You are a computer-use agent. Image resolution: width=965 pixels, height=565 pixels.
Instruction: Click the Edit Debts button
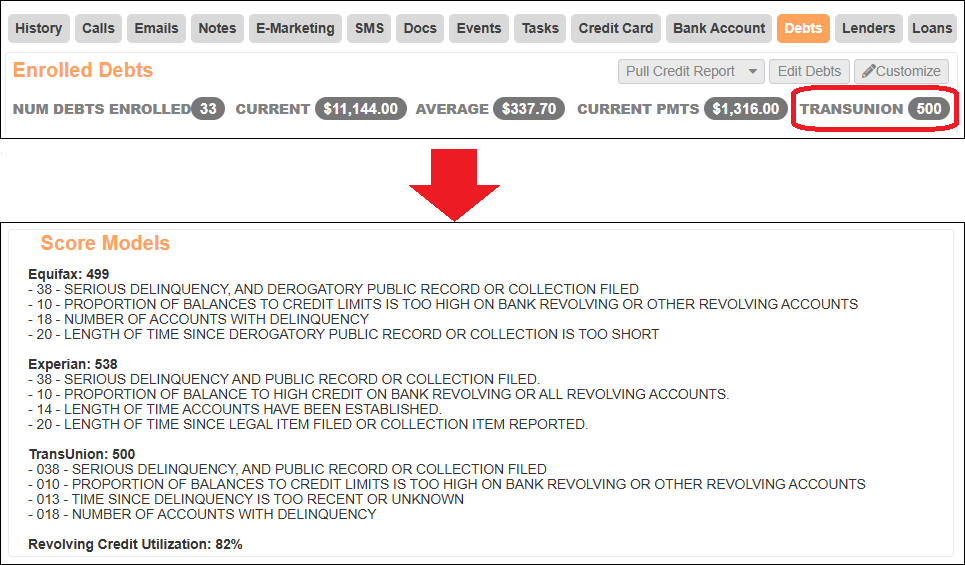point(809,71)
